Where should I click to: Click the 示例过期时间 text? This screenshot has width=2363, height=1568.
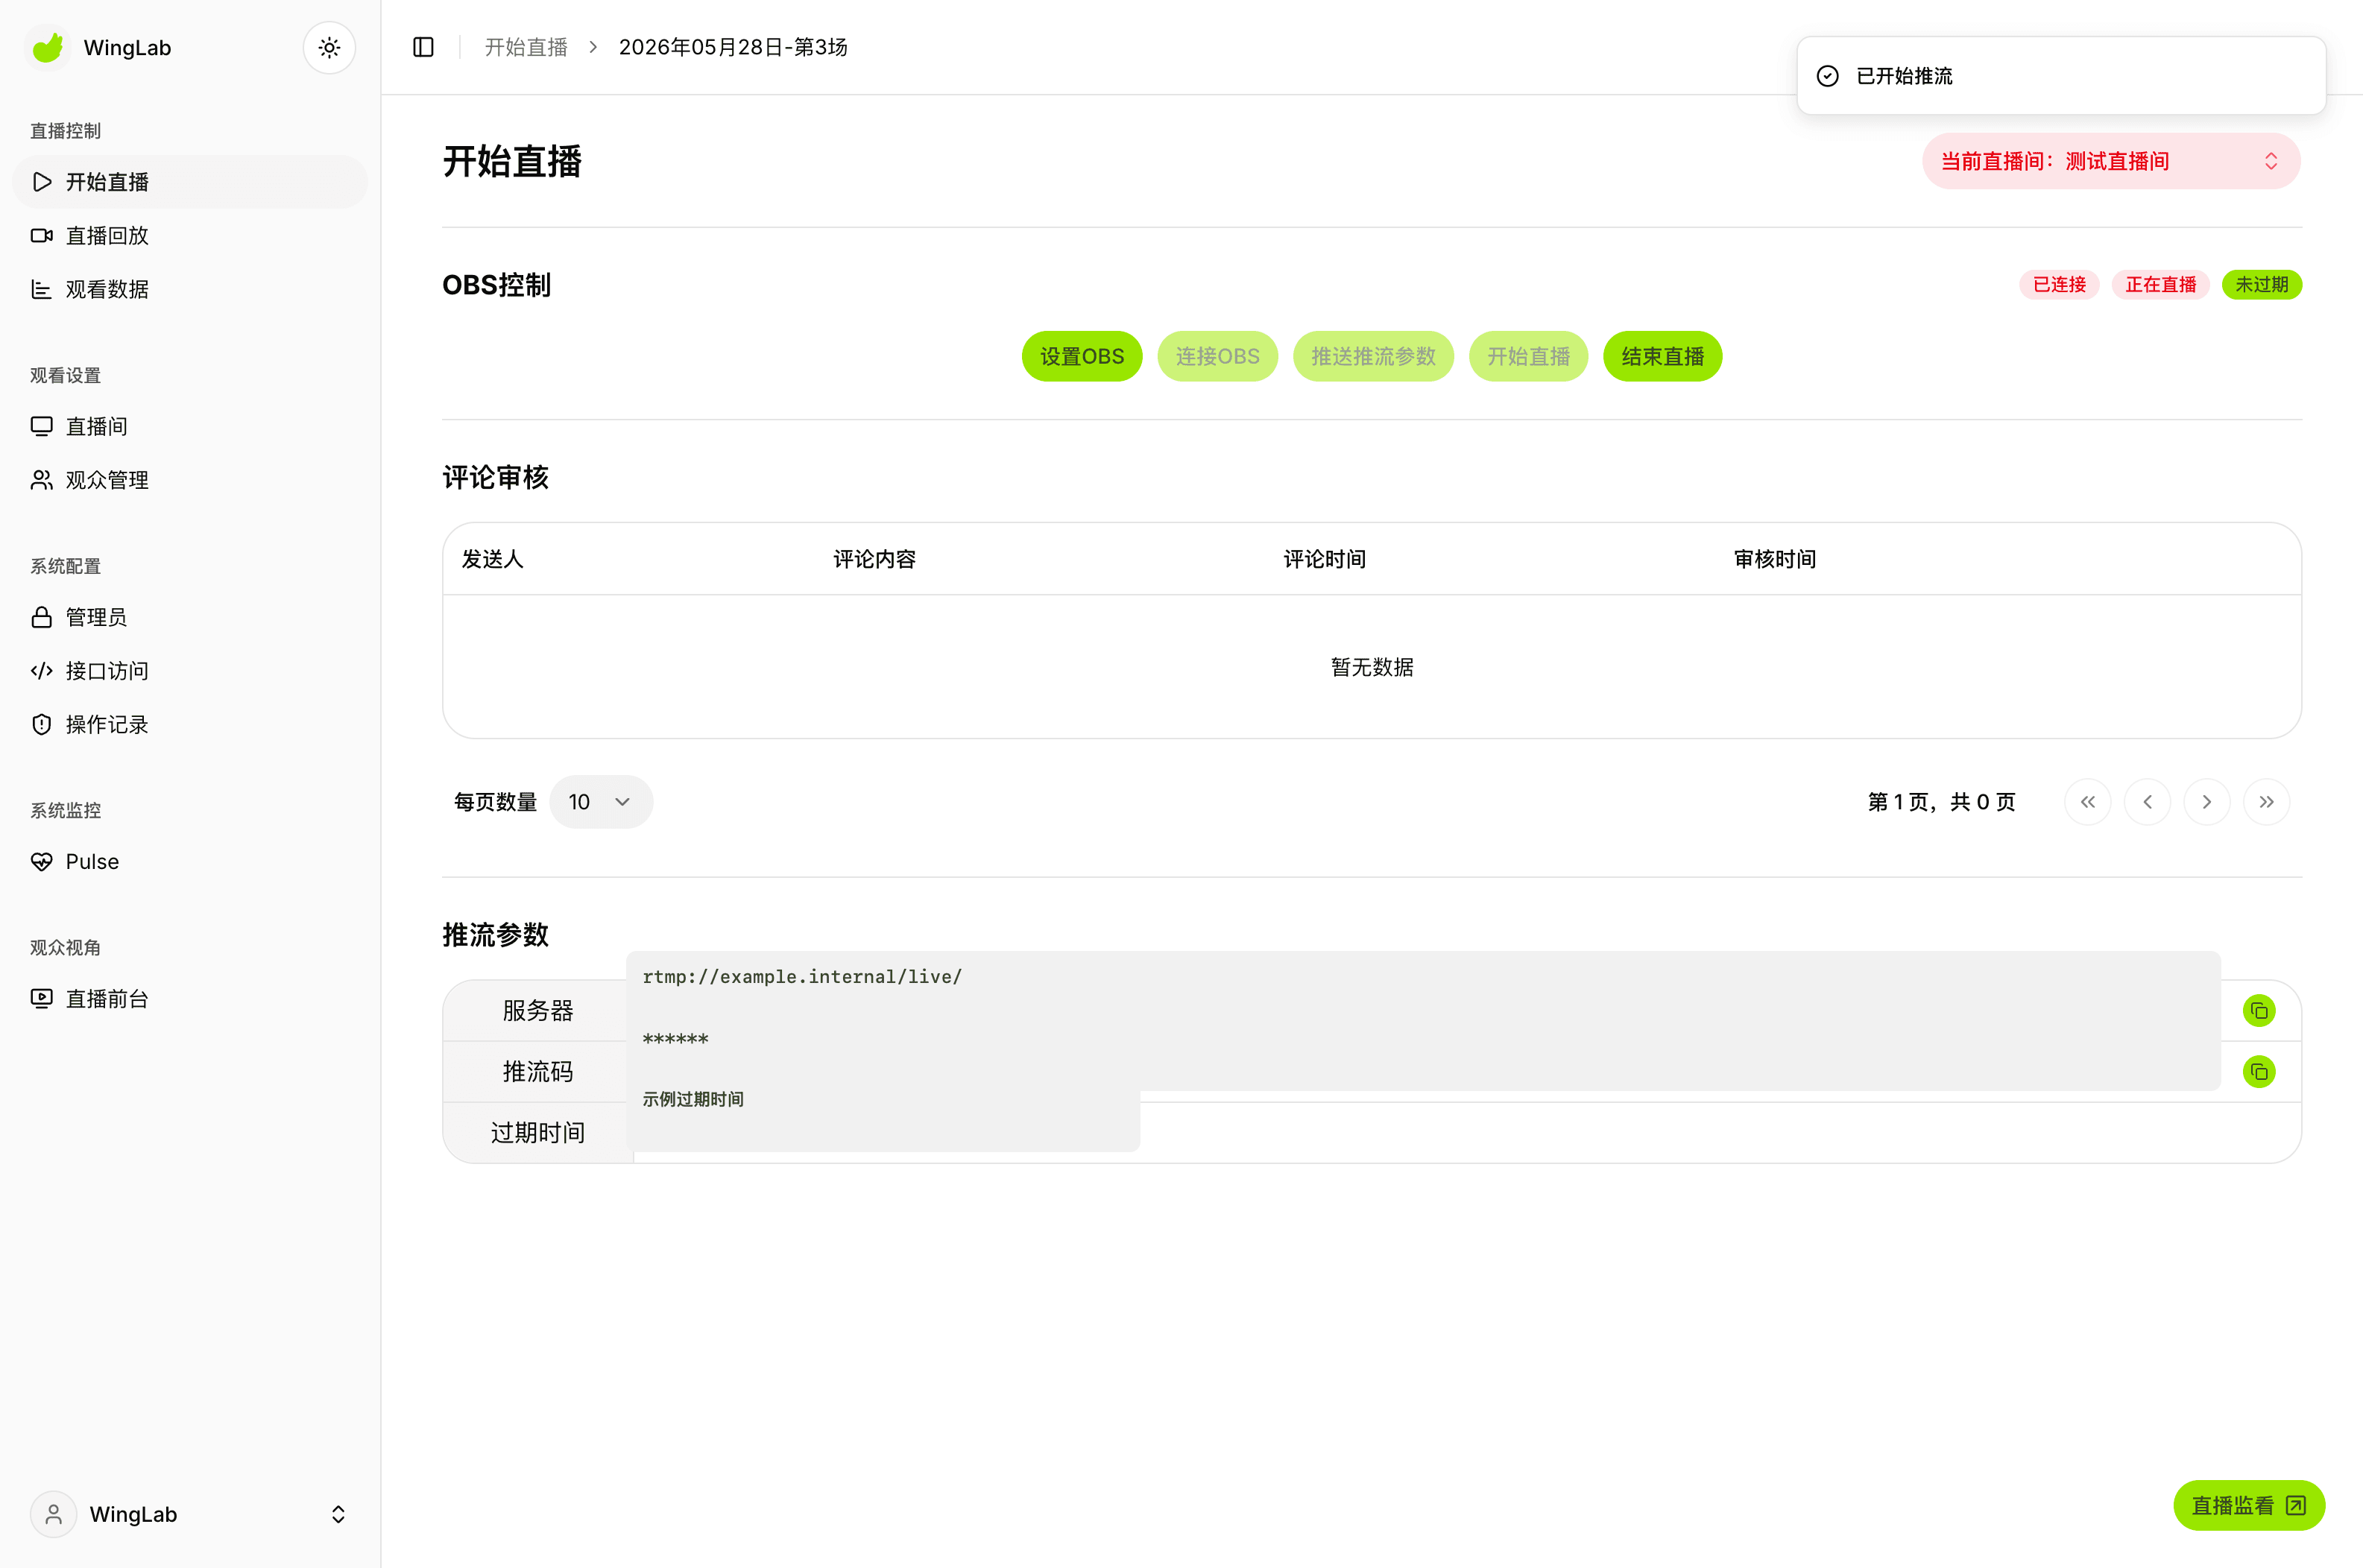[693, 1099]
